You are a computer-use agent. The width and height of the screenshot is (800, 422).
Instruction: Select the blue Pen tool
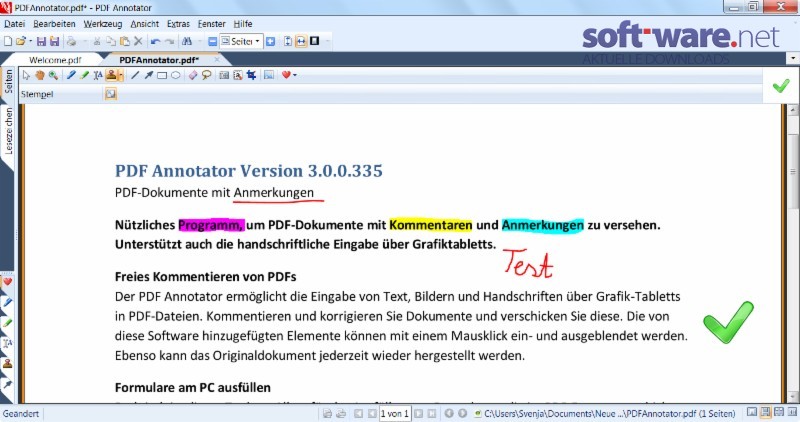[x=71, y=76]
